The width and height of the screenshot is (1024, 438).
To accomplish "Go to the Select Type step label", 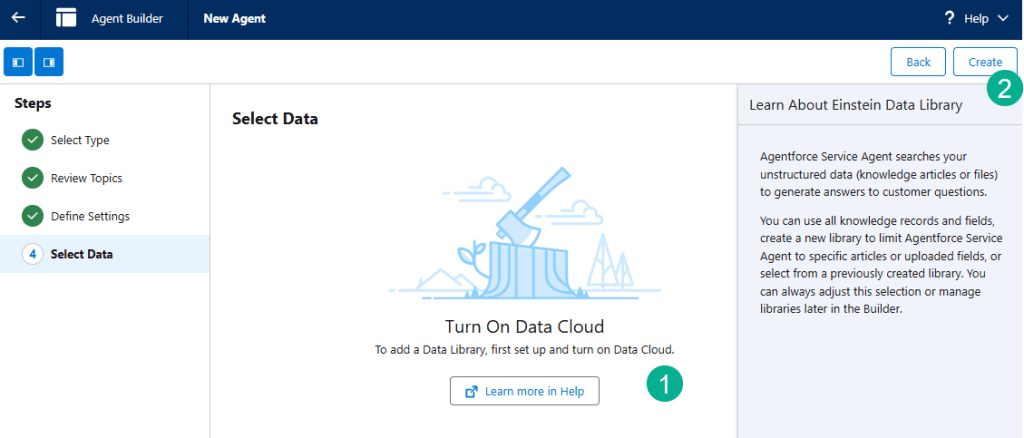I will coord(80,140).
